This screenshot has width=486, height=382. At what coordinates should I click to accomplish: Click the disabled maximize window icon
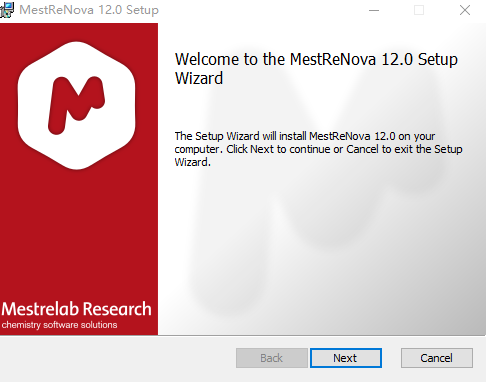click(419, 10)
